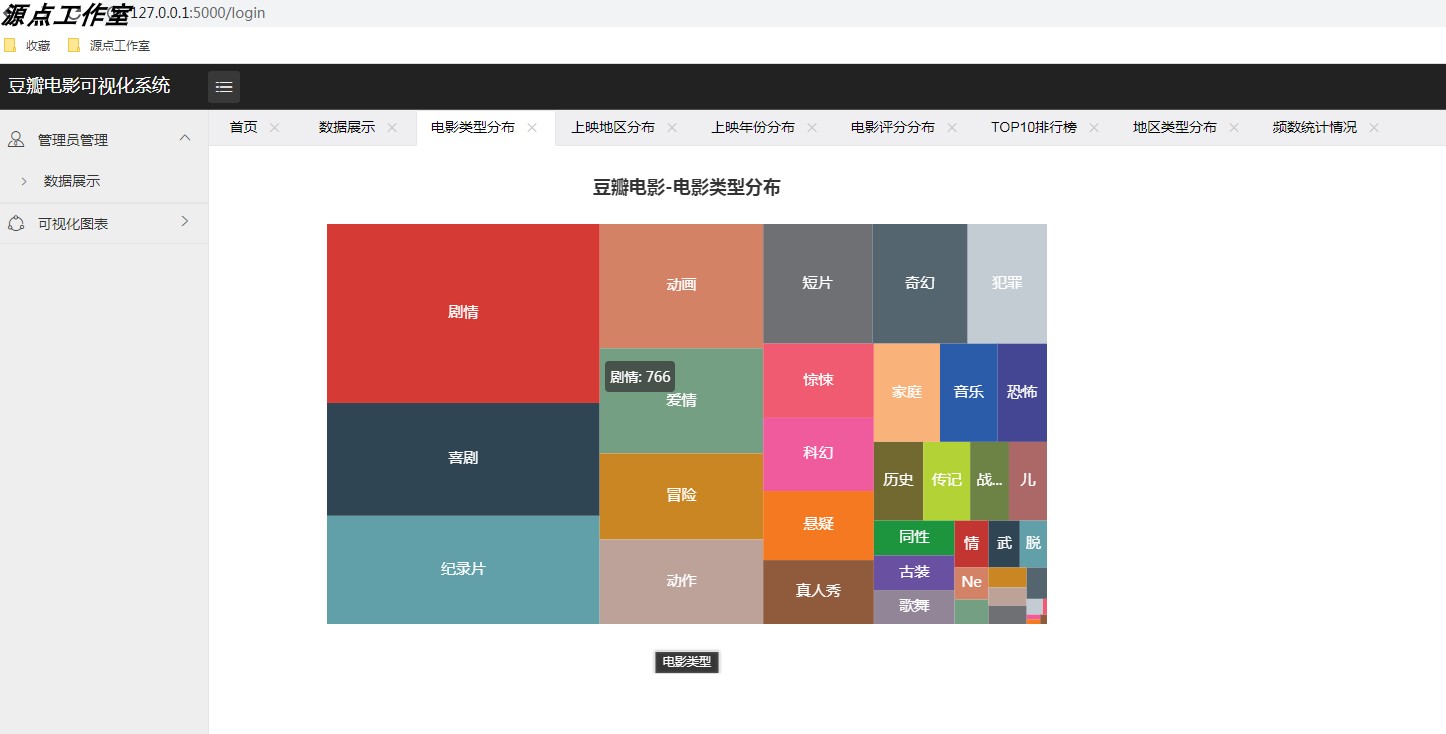Click the admin user icon in sidebar

pyautogui.click(x=16, y=140)
